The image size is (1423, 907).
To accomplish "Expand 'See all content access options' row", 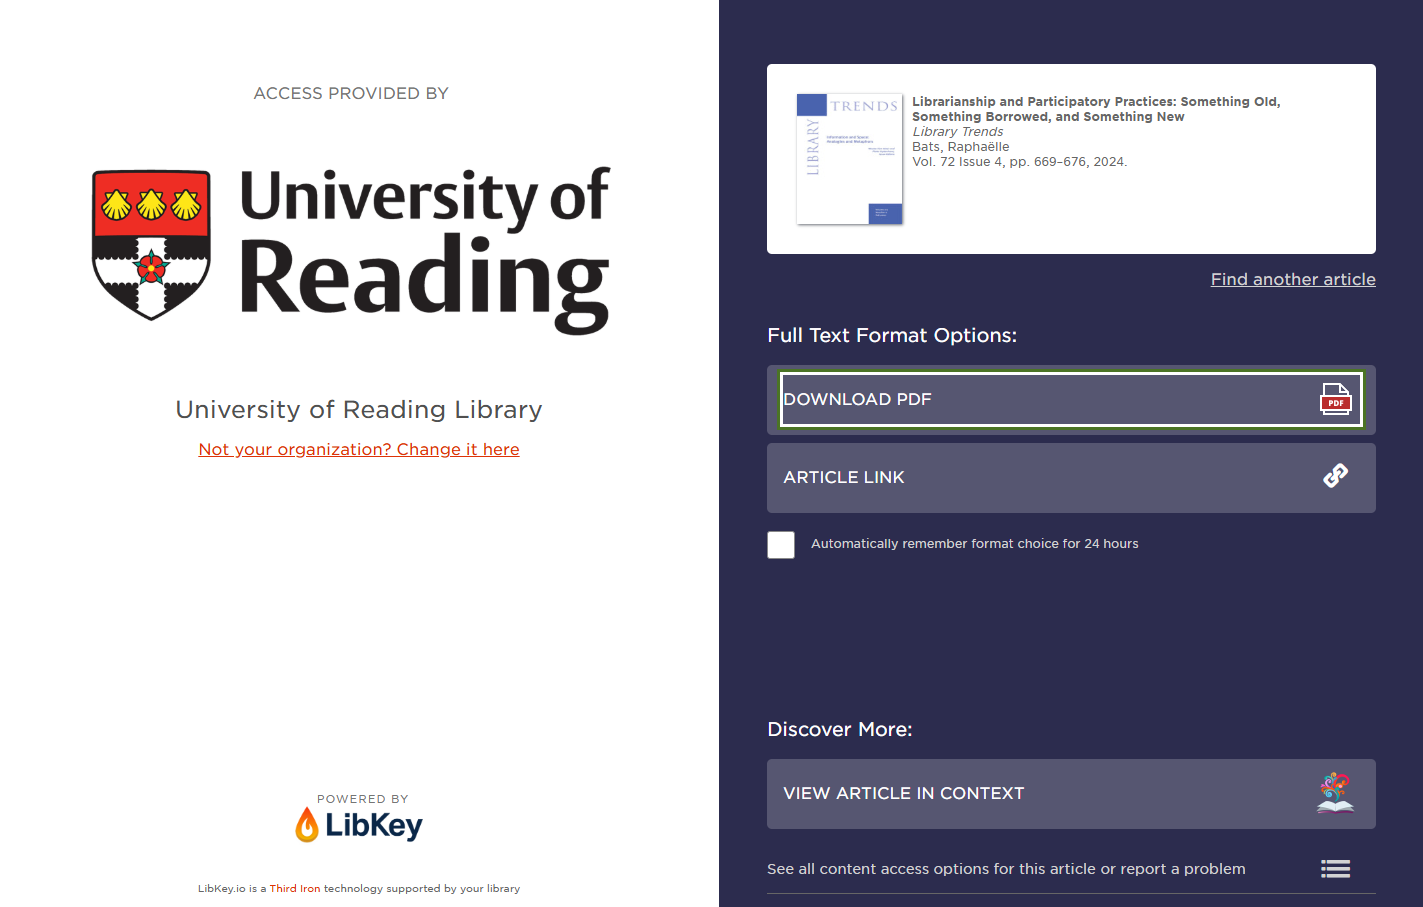I will click(1005, 869).
